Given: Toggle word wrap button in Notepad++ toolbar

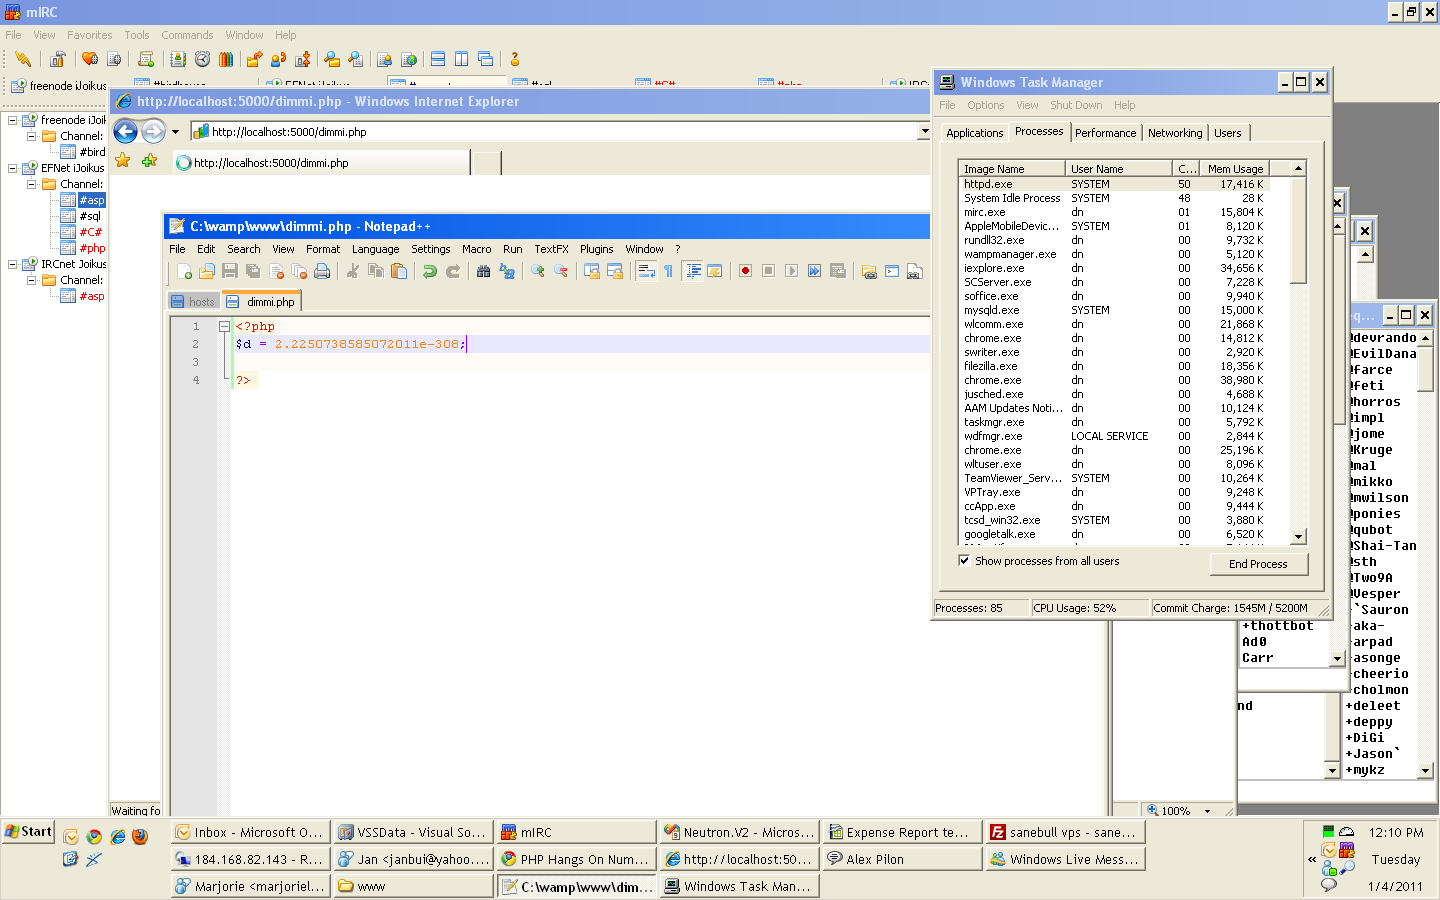Looking at the screenshot, I should pos(645,271).
